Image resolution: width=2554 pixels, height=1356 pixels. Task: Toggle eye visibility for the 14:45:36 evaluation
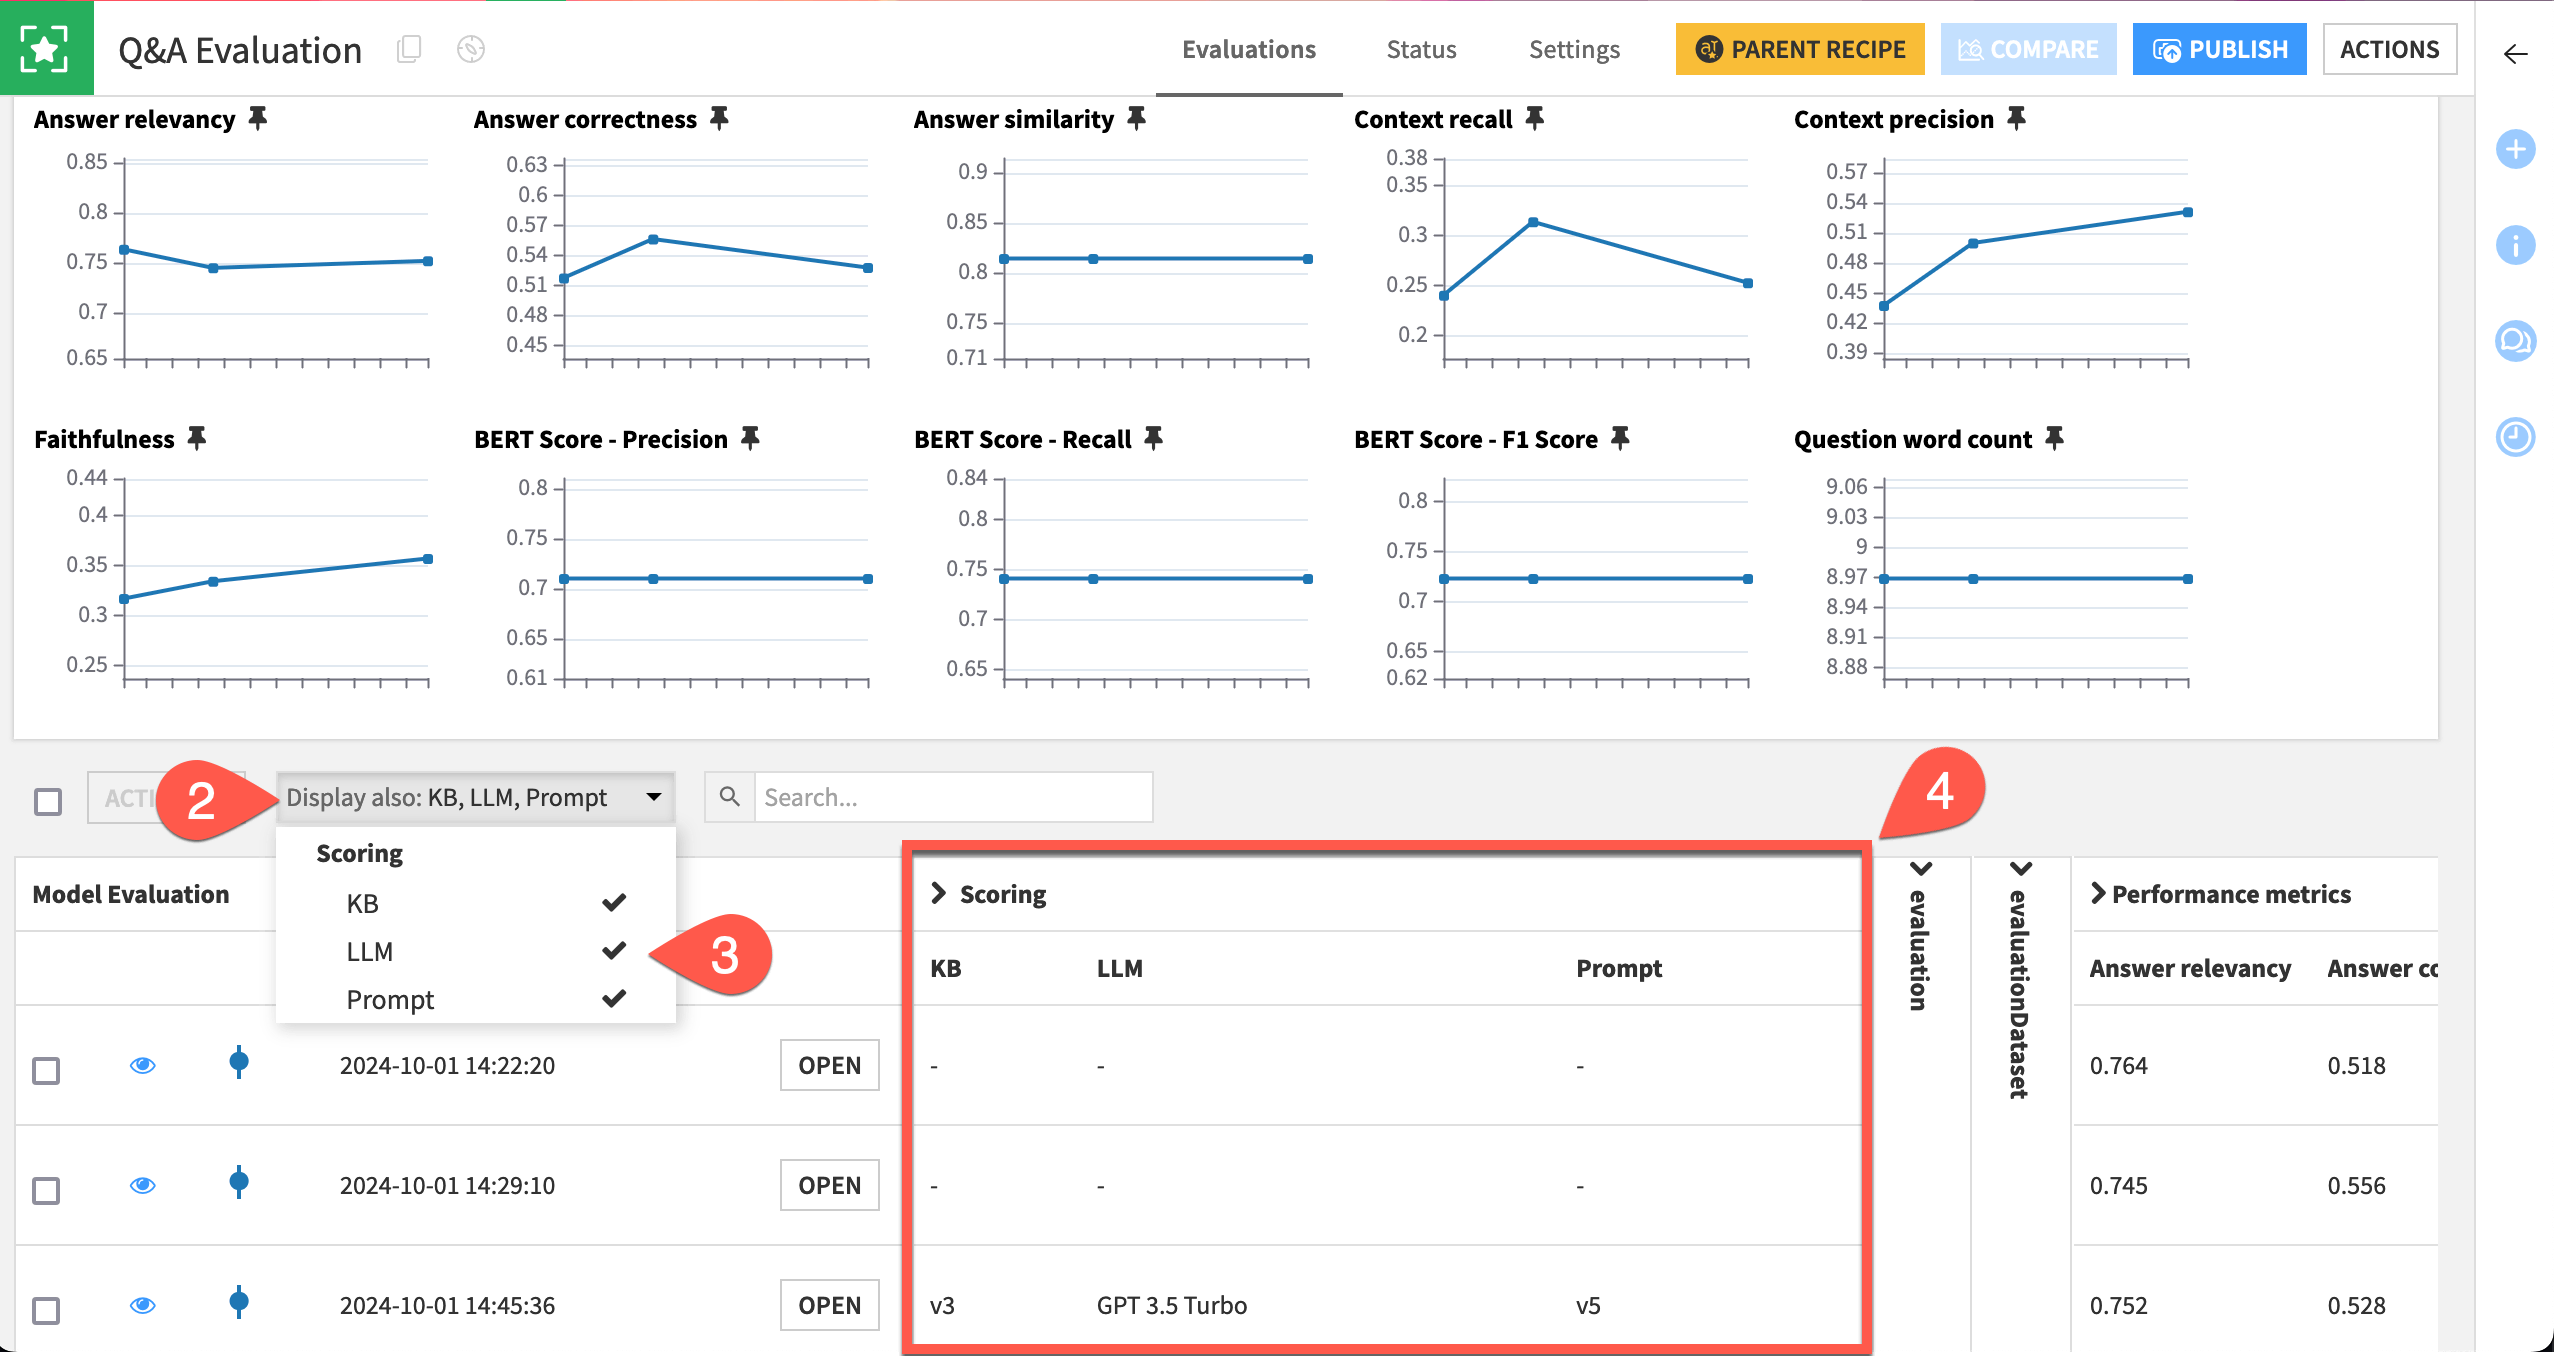point(143,1306)
